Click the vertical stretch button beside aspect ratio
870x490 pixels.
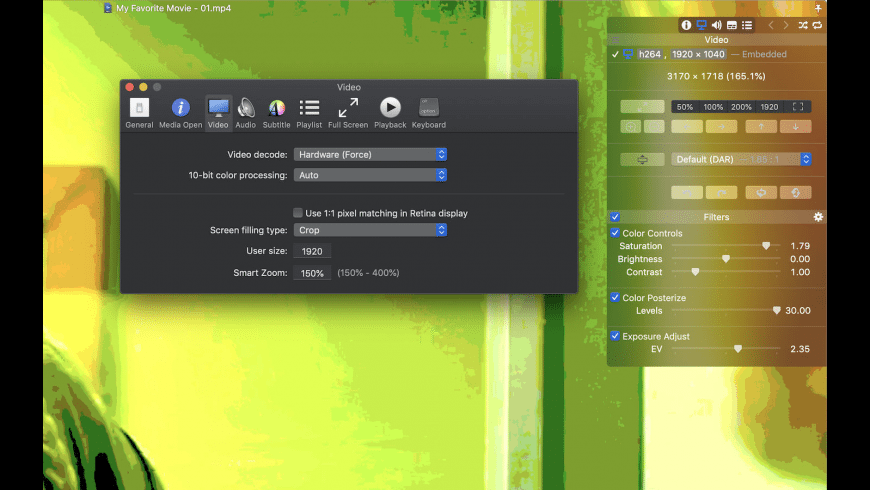tap(642, 159)
